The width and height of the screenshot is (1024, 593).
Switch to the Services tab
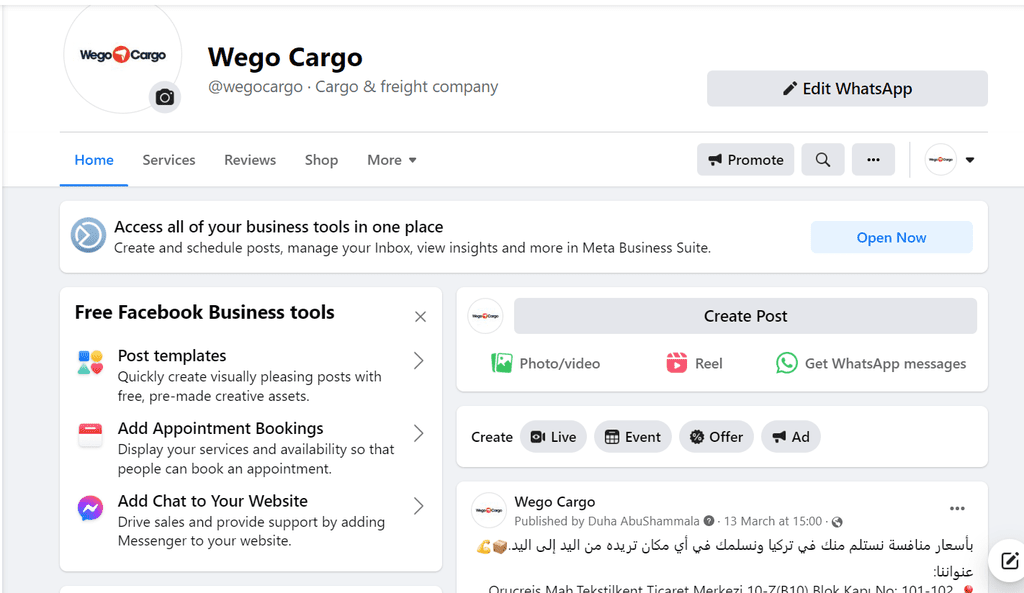pyautogui.click(x=168, y=160)
